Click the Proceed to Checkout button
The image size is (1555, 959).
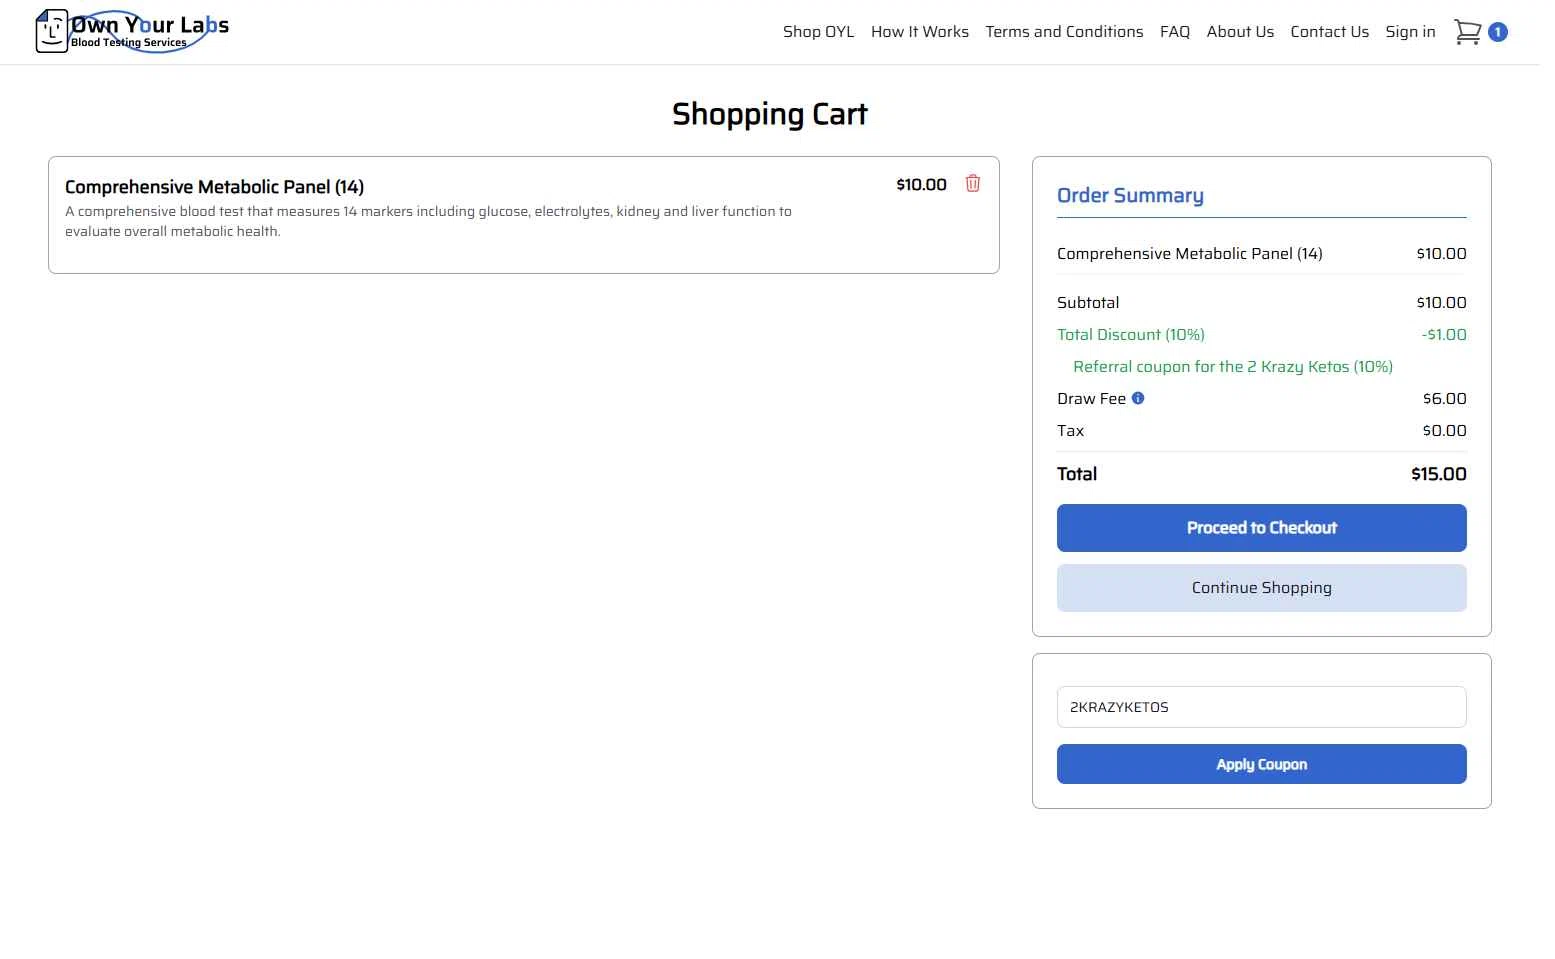pos(1261,528)
